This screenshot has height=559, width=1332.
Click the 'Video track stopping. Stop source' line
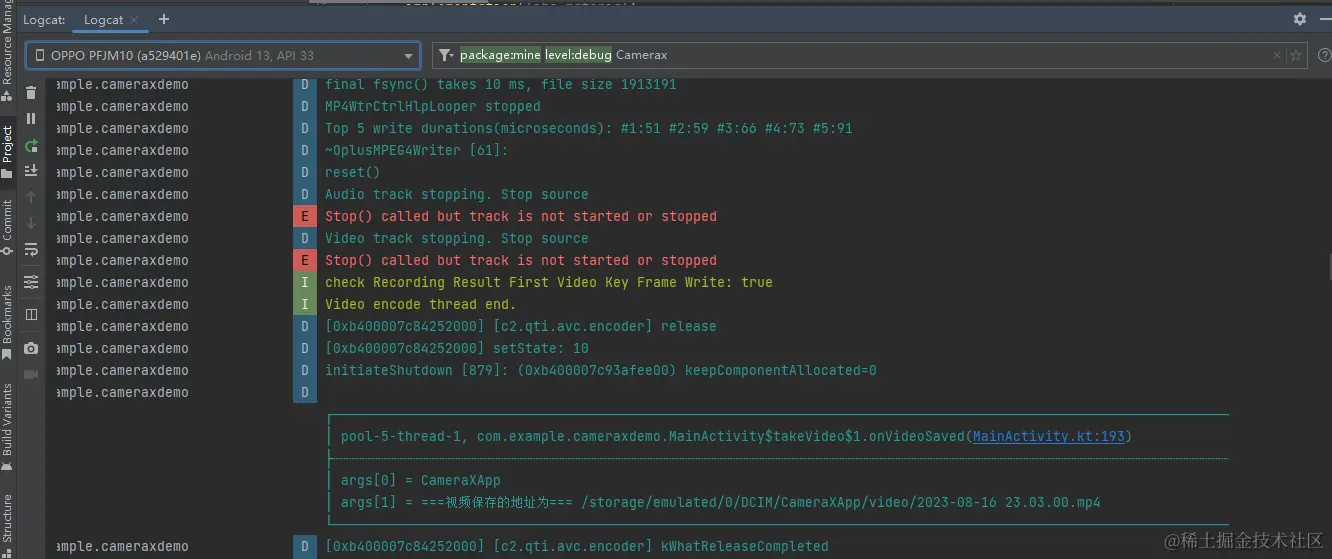(x=457, y=238)
